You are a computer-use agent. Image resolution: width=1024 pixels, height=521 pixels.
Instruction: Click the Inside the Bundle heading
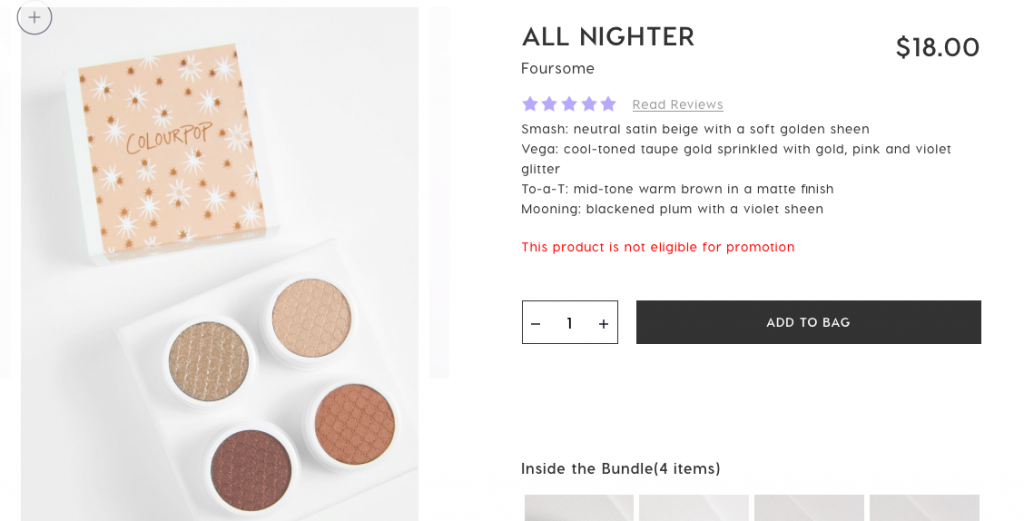[620, 468]
